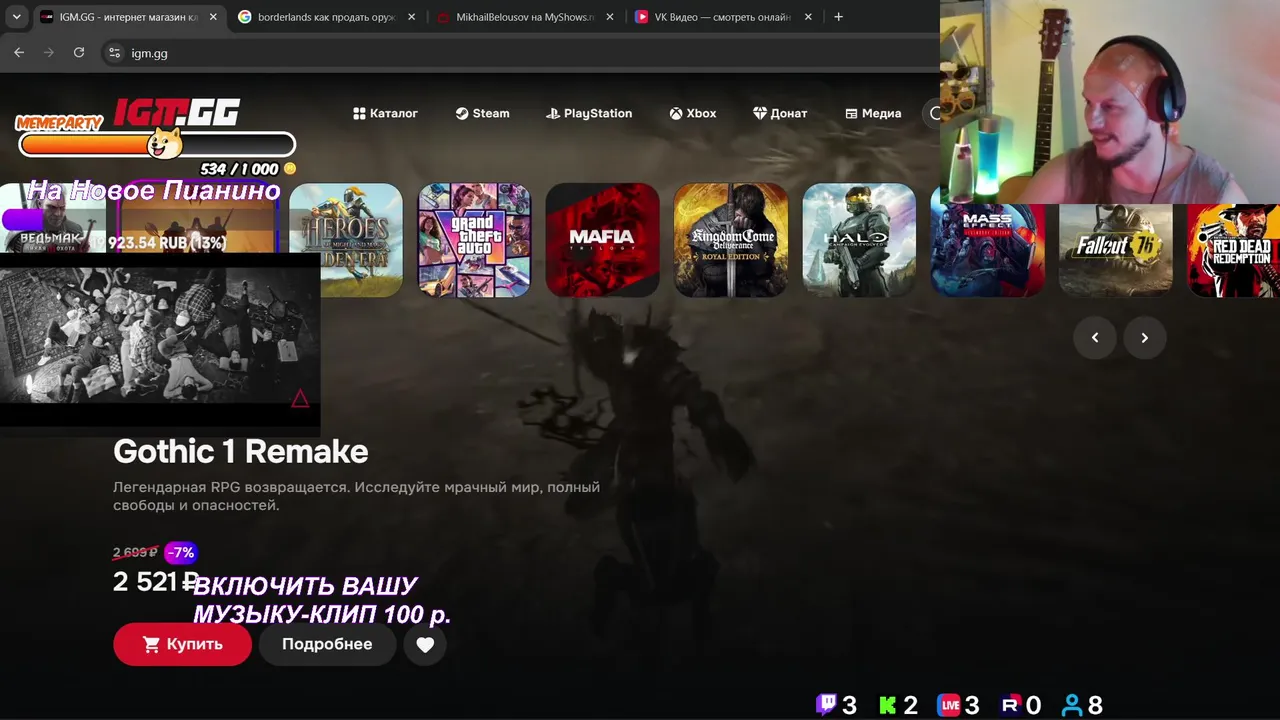Open Подробнее details for Gothic 1 Remake
This screenshot has height=720, width=1280.
tap(327, 644)
